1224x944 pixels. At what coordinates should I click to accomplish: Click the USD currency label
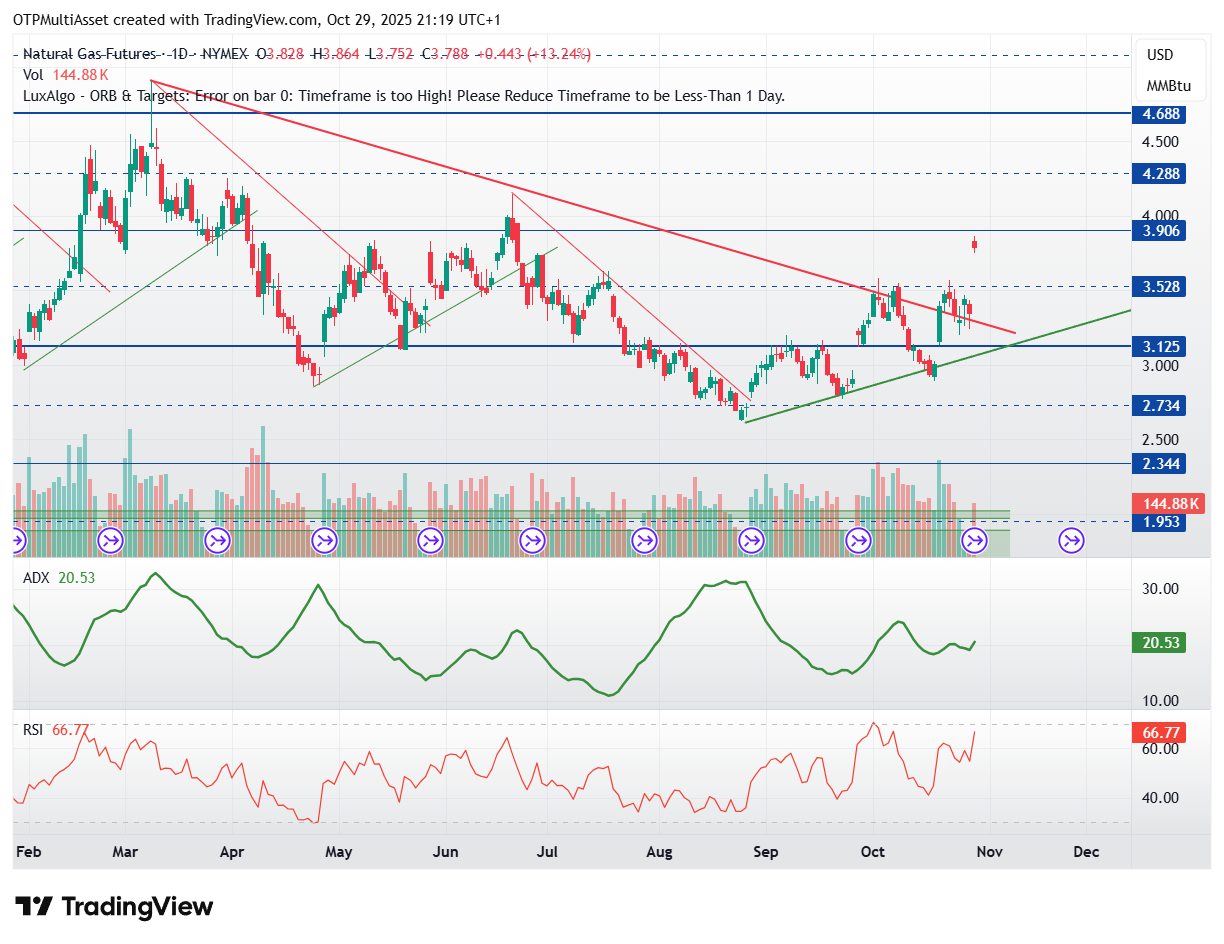(1160, 55)
